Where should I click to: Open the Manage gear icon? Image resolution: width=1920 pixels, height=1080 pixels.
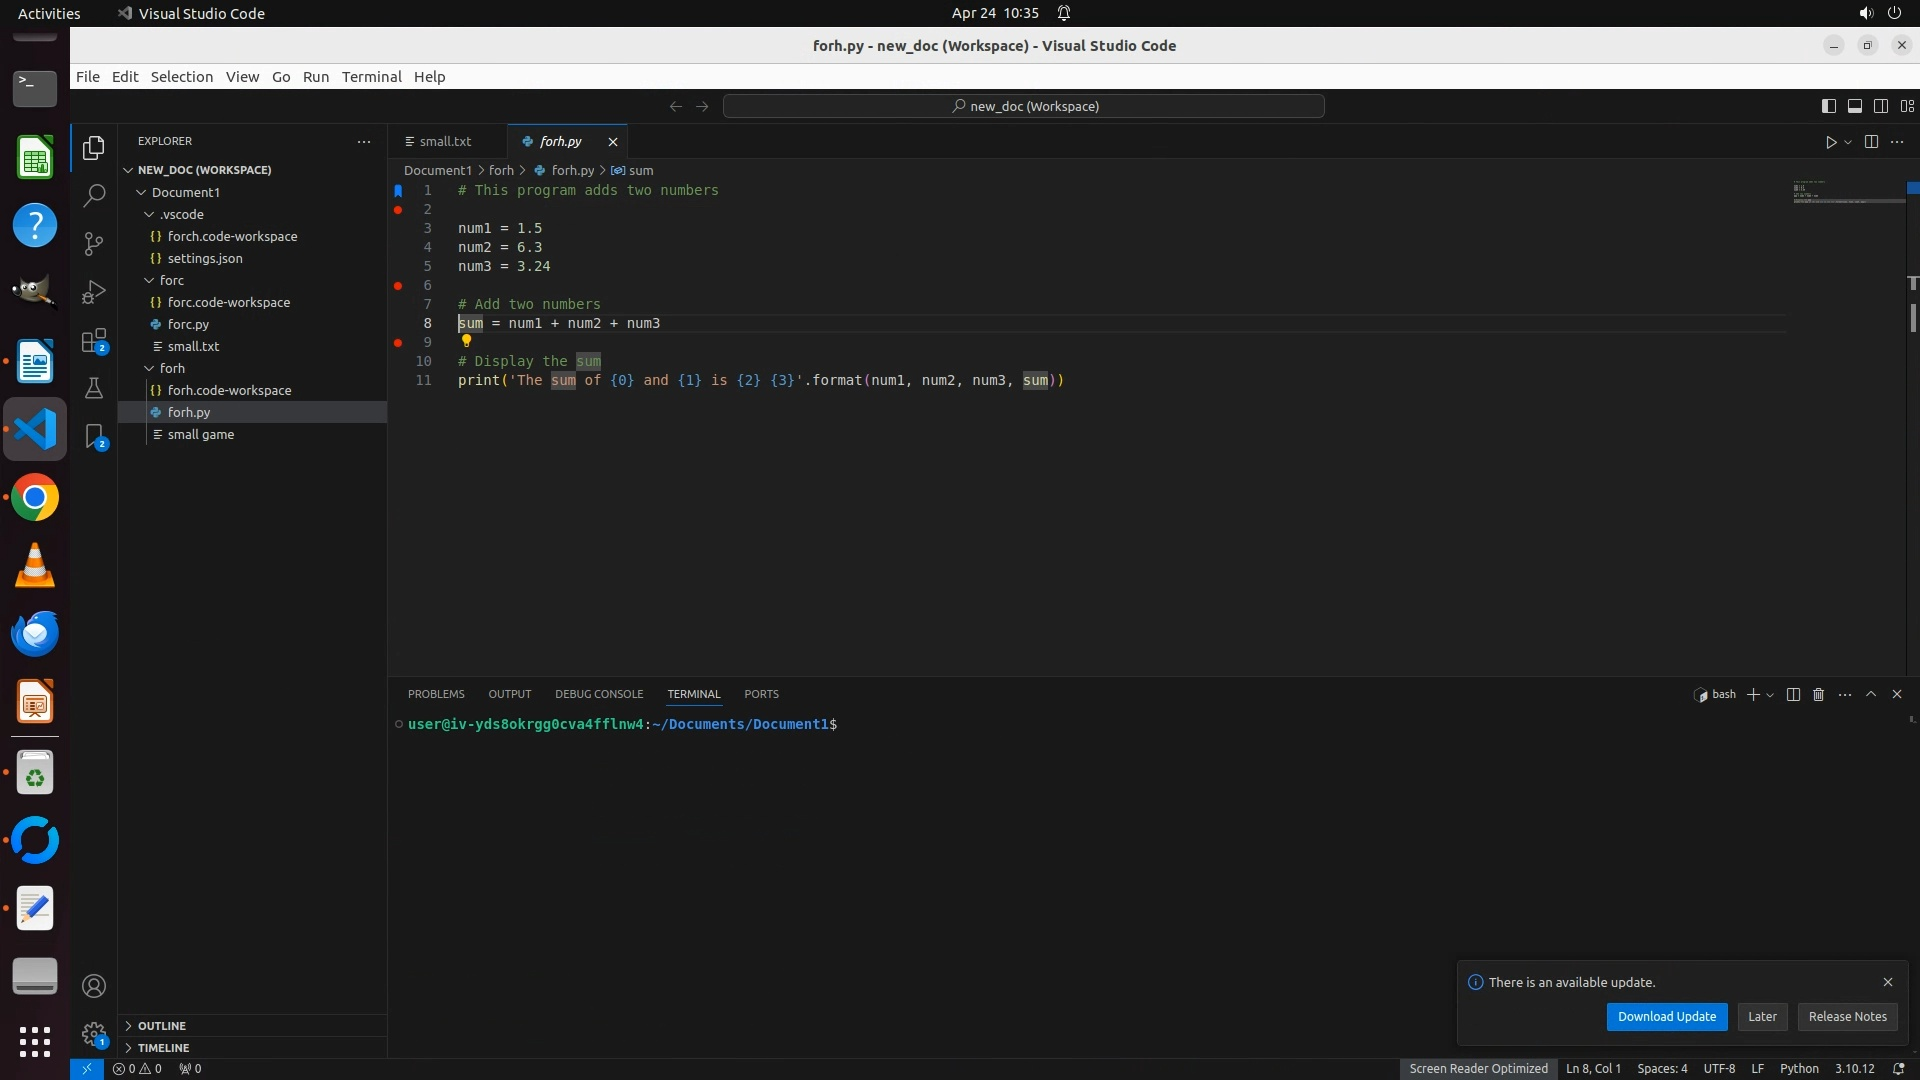[x=94, y=1034]
